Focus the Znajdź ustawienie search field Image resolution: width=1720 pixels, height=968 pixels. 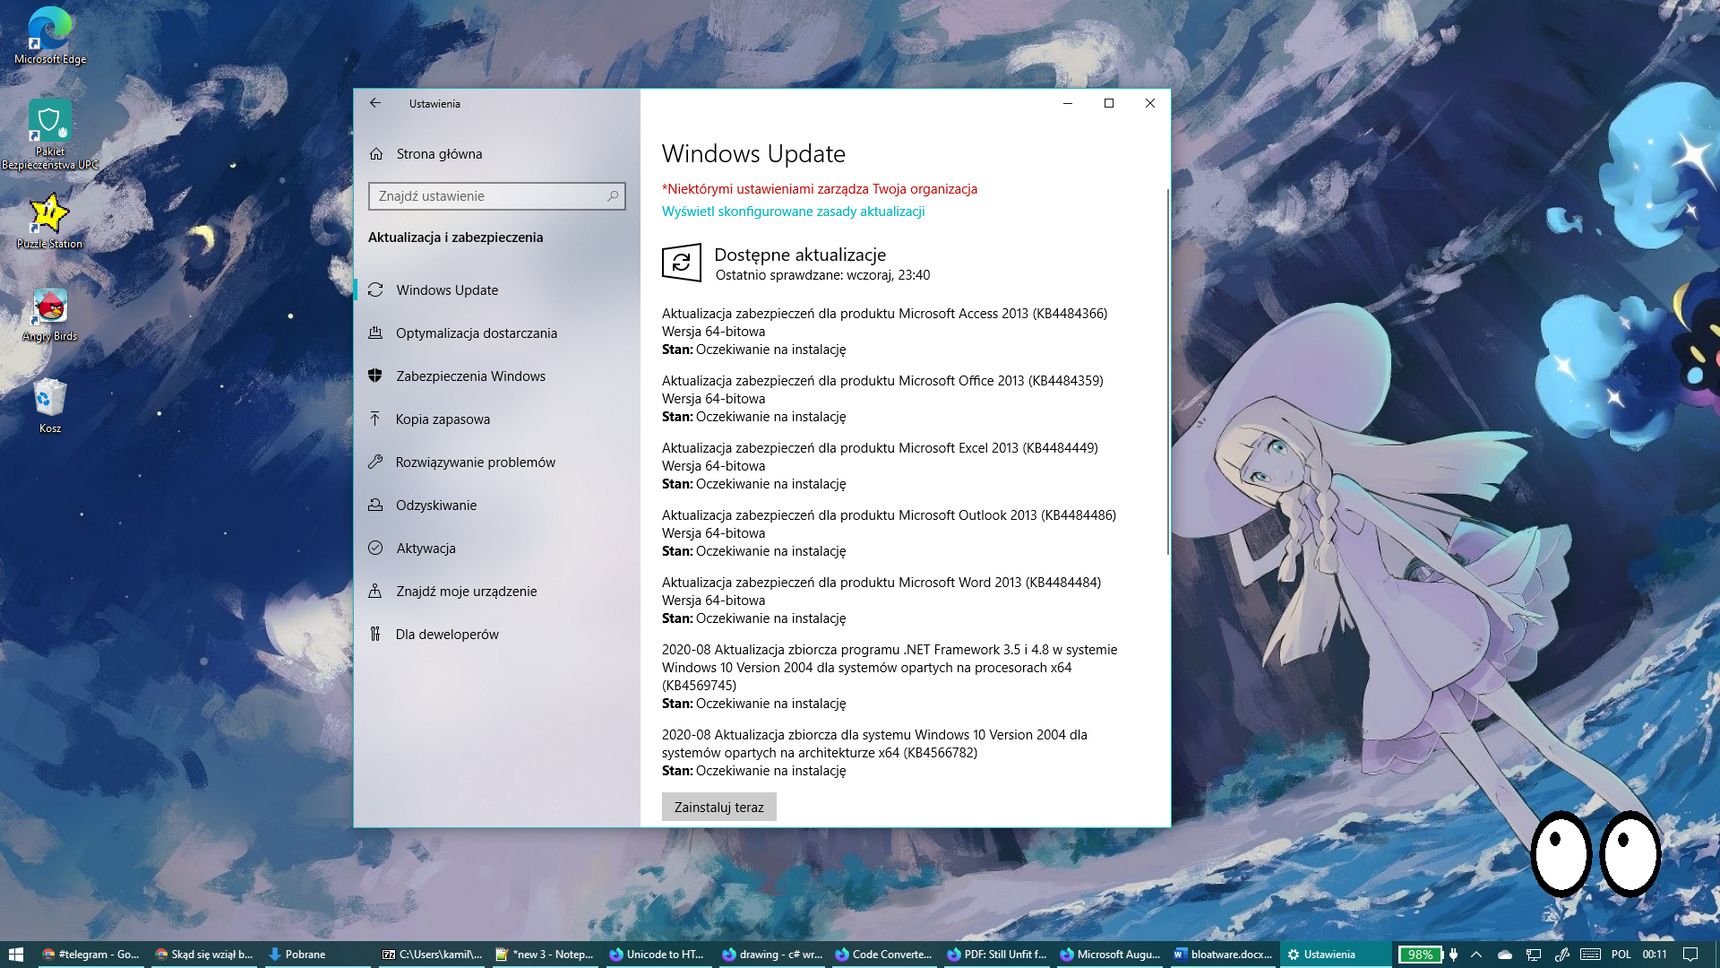point(497,196)
